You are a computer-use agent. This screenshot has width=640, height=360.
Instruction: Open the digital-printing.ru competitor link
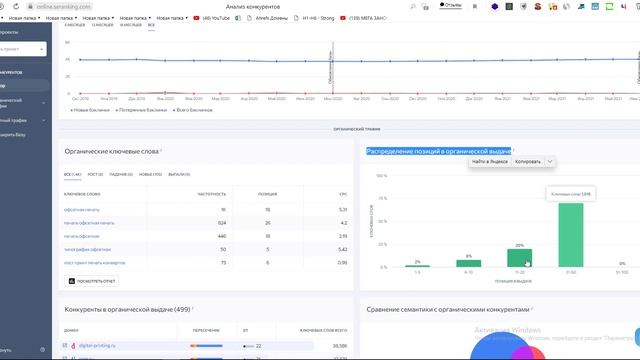(97, 346)
